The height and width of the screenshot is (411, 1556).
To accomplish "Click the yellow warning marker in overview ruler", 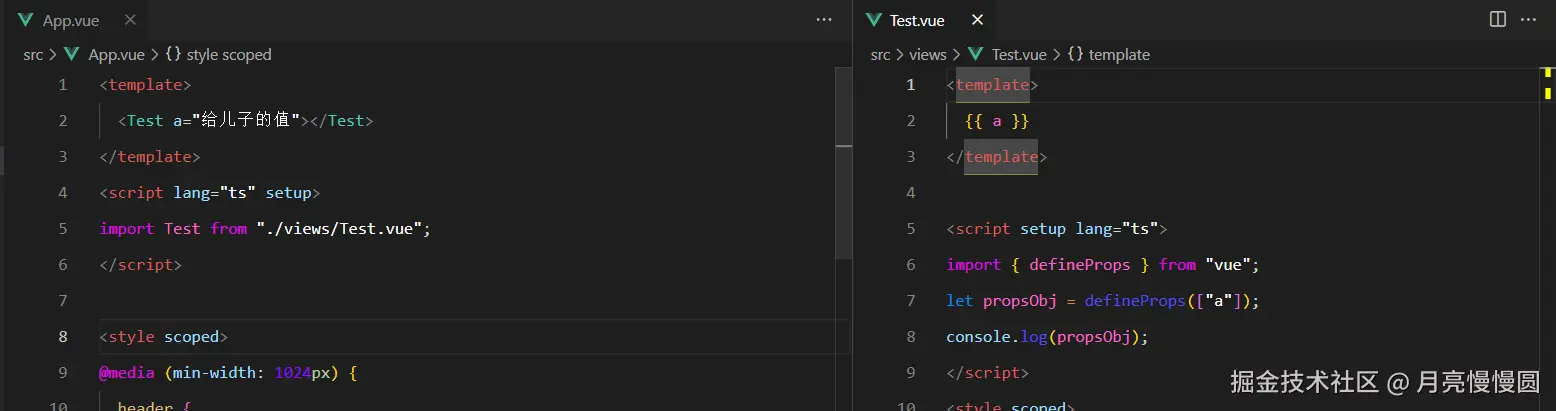I will (1547, 73).
